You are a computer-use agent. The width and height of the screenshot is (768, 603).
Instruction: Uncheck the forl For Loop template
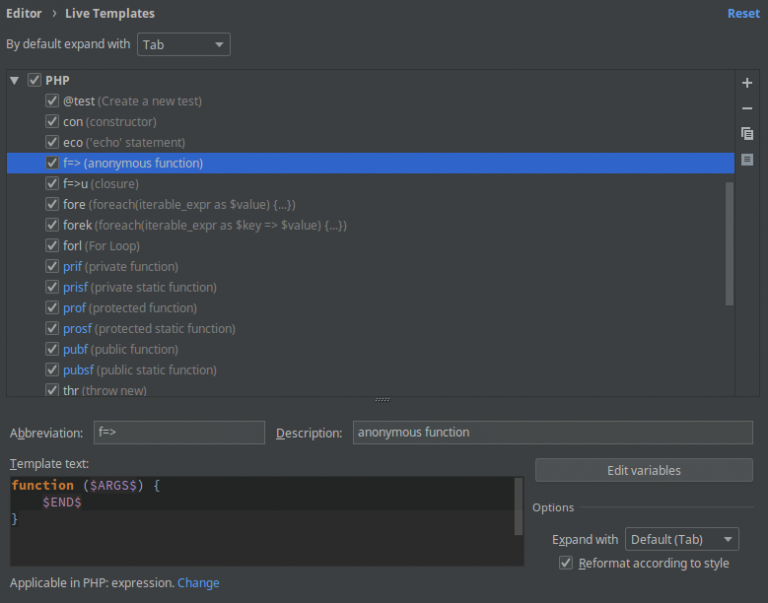point(52,245)
